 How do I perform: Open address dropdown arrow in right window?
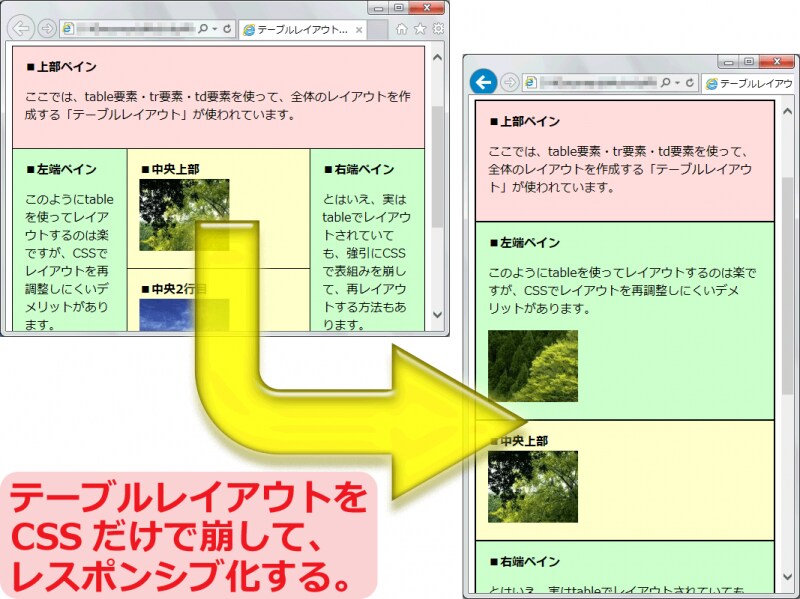[678, 83]
